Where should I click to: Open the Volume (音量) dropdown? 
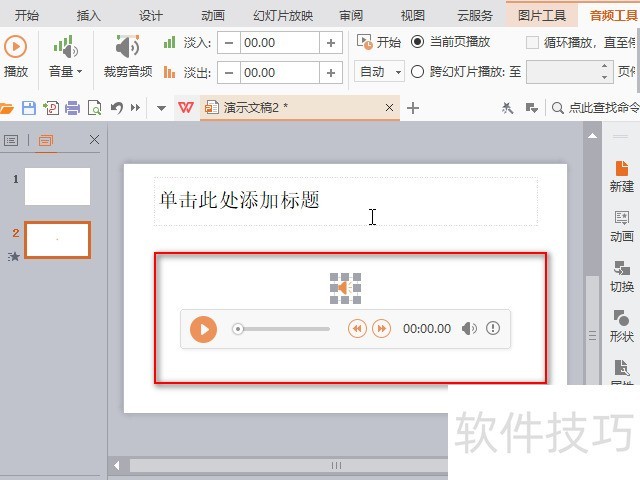tap(65, 57)
